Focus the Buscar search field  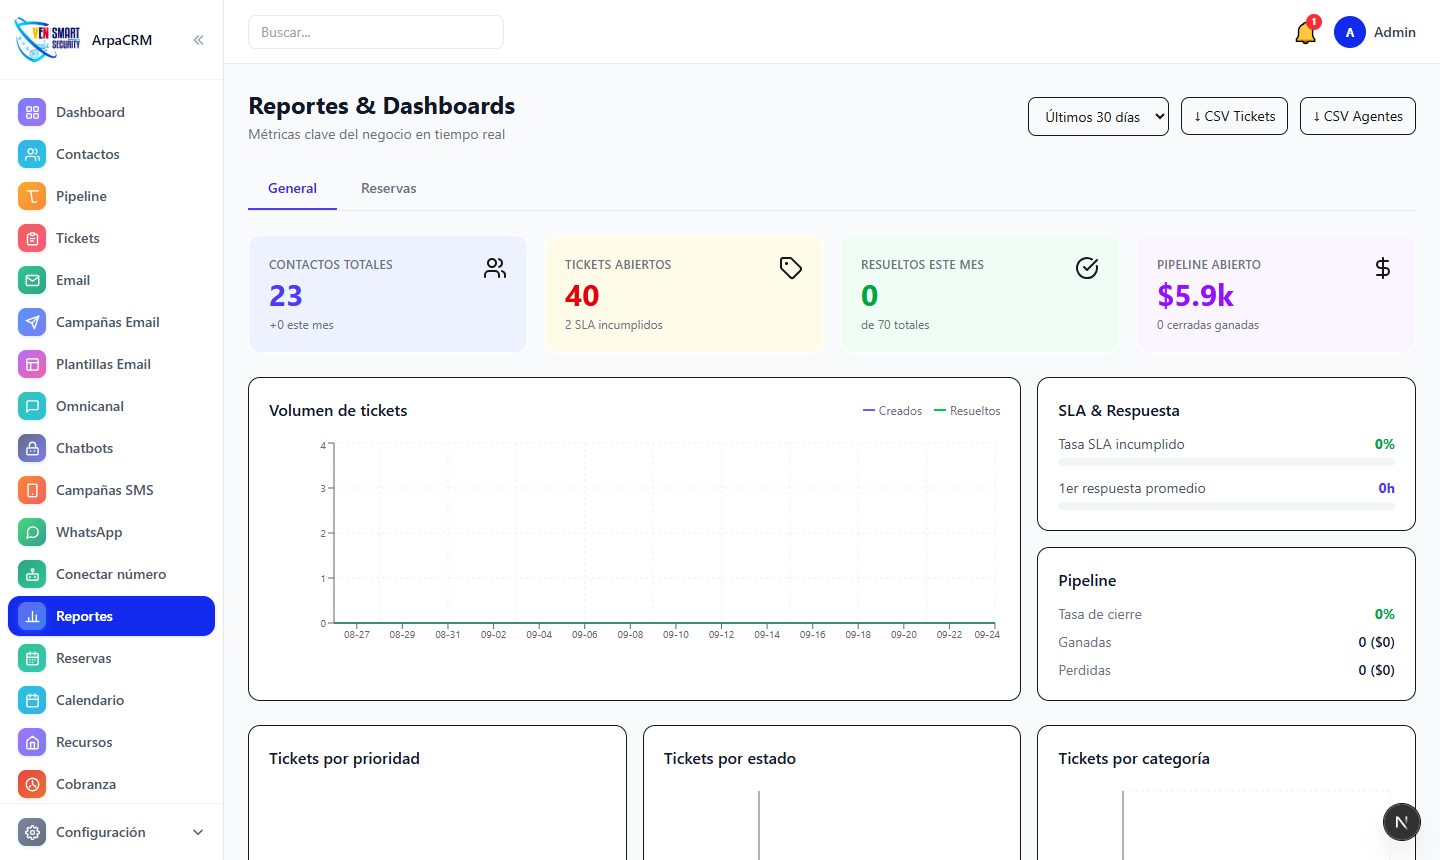376,32
